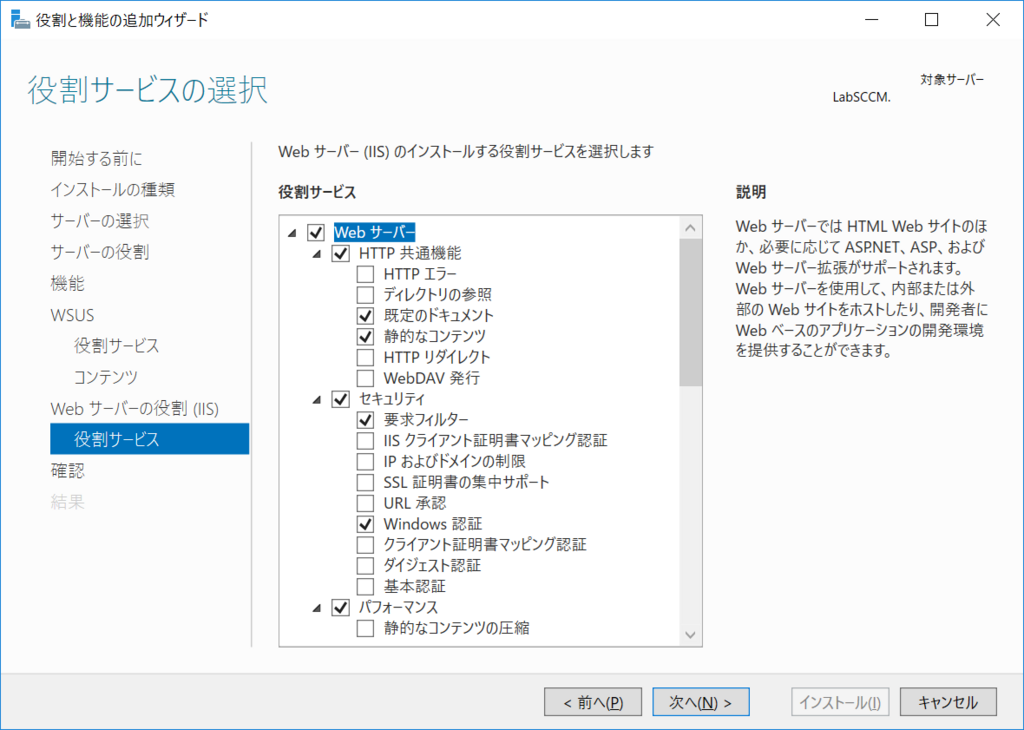Viewport: 1024px width, 730px height.
Task: Collapse the セキュリティ node arrow
Action: [x=317, y=399]
